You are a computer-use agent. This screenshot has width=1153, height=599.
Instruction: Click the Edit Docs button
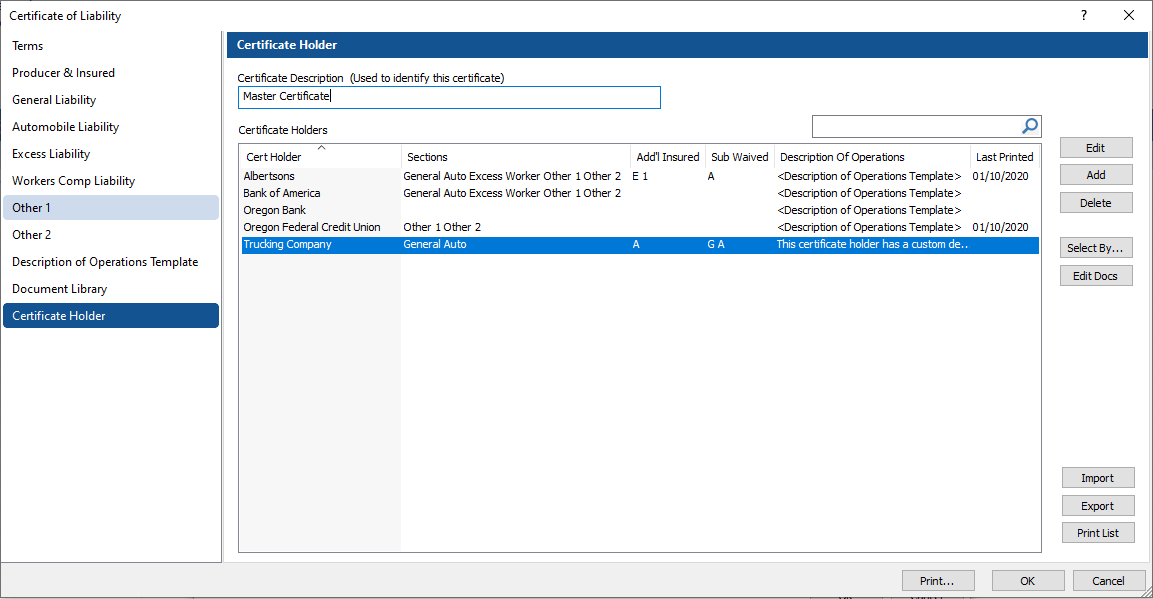pos(1096,276)
